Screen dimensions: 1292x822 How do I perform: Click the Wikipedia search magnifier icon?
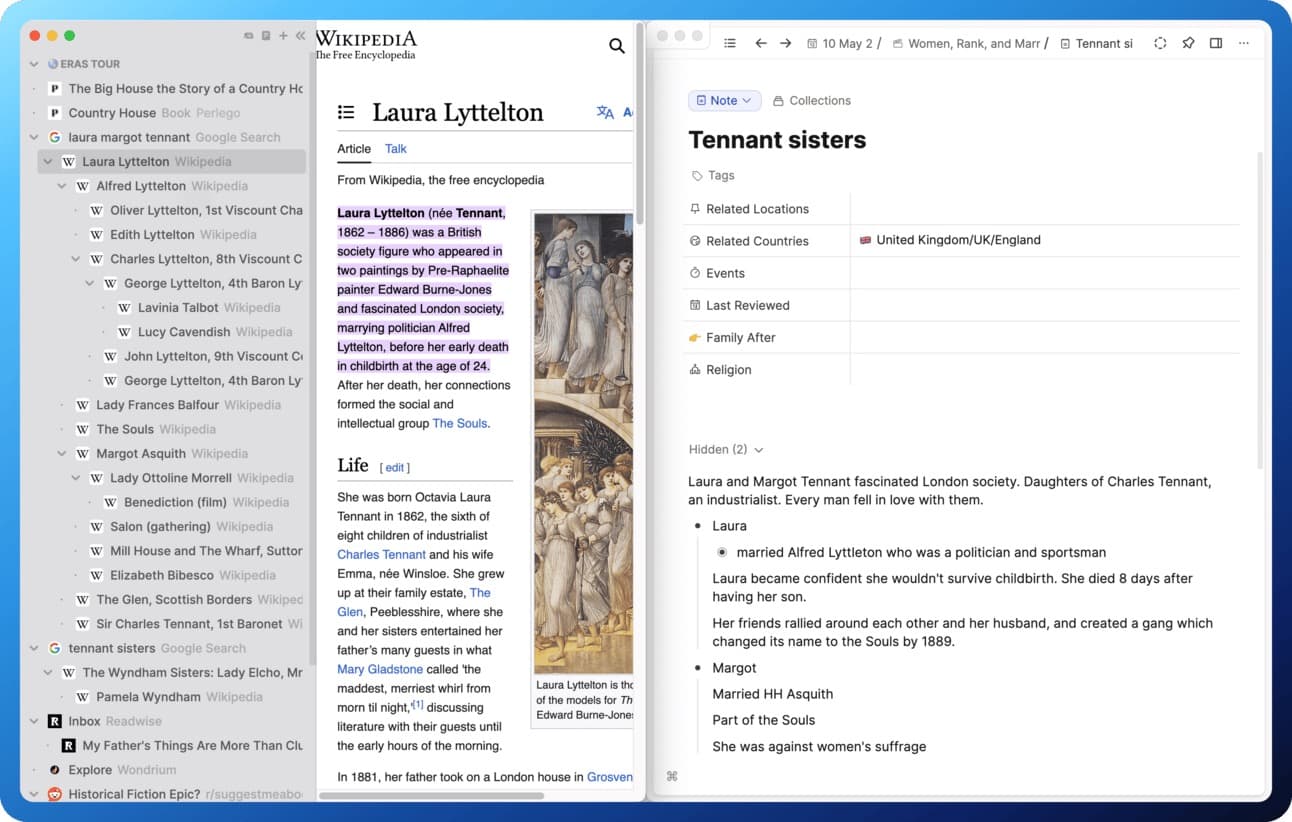pos(616,46)
